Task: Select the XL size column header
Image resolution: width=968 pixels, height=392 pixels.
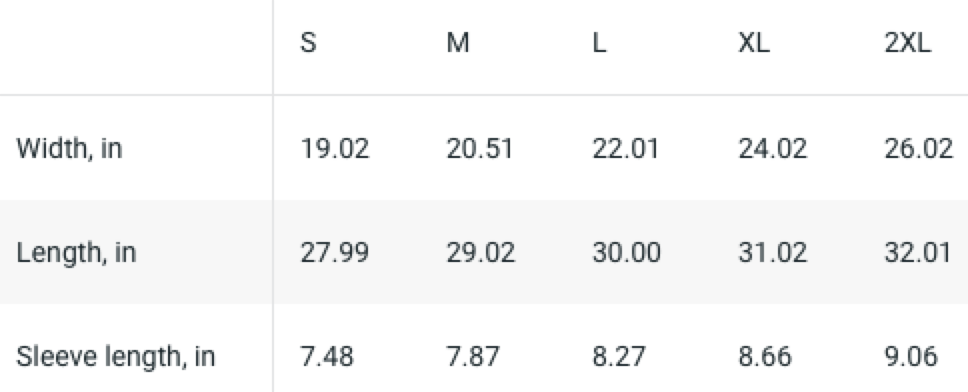Action: pos(754,43)
